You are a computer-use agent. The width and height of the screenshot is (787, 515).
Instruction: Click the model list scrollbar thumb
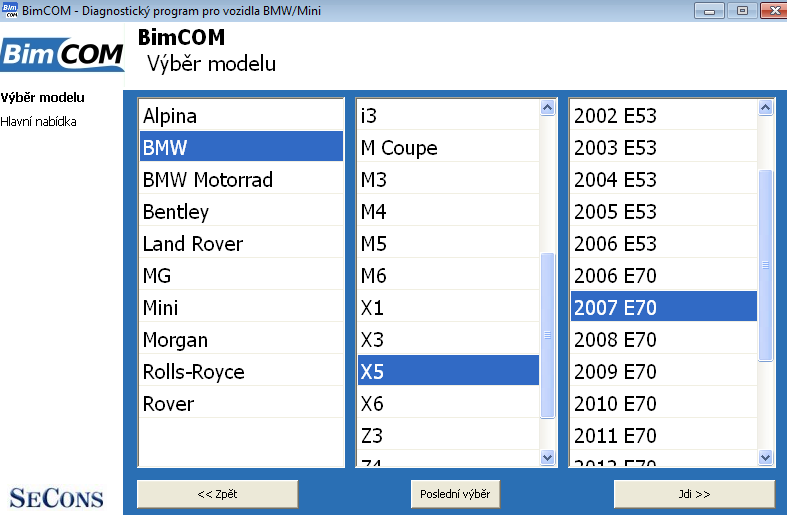[548, 335]
